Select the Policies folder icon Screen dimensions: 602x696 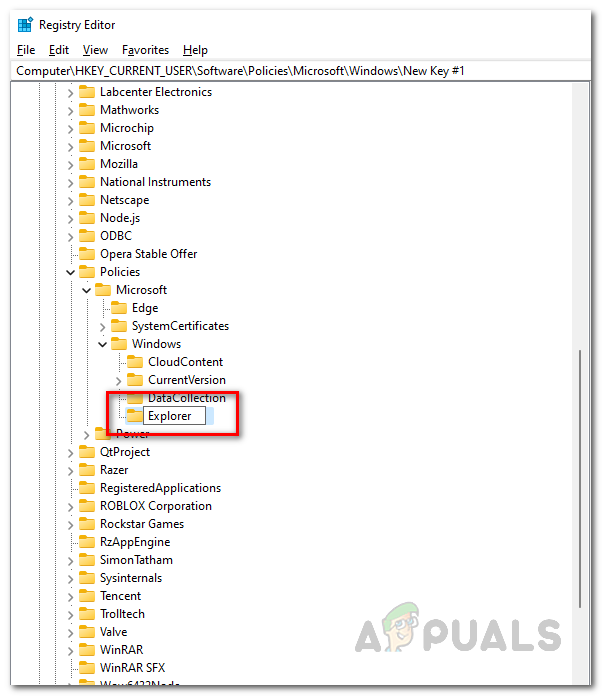87,272
